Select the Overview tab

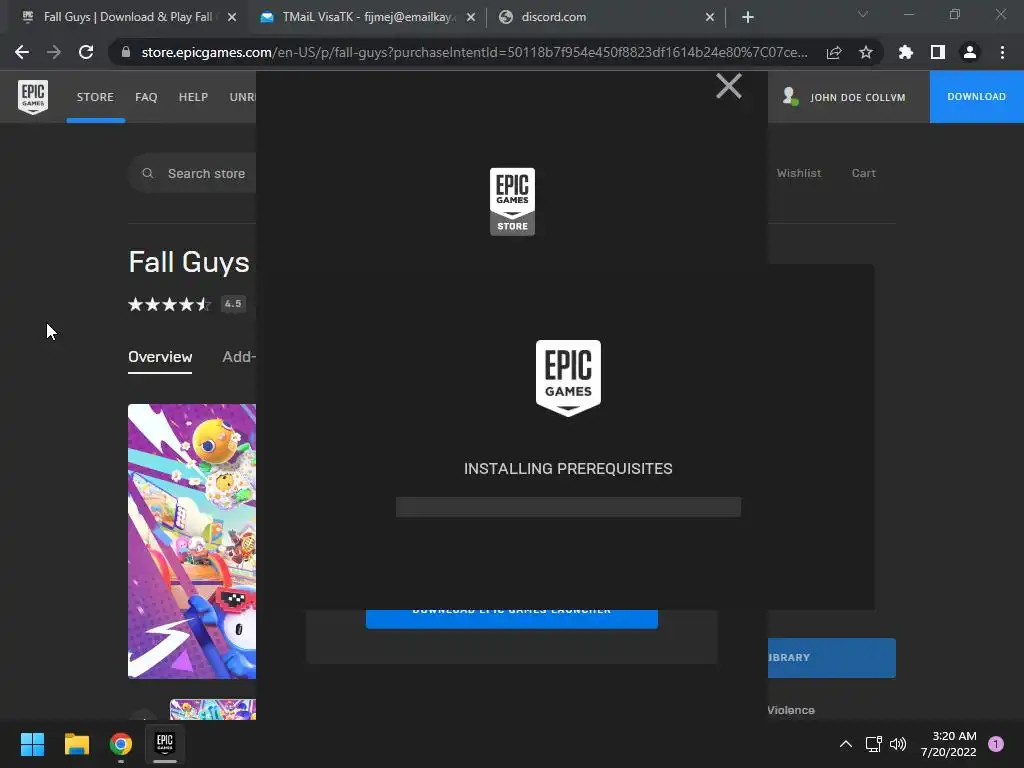point(160,357)
